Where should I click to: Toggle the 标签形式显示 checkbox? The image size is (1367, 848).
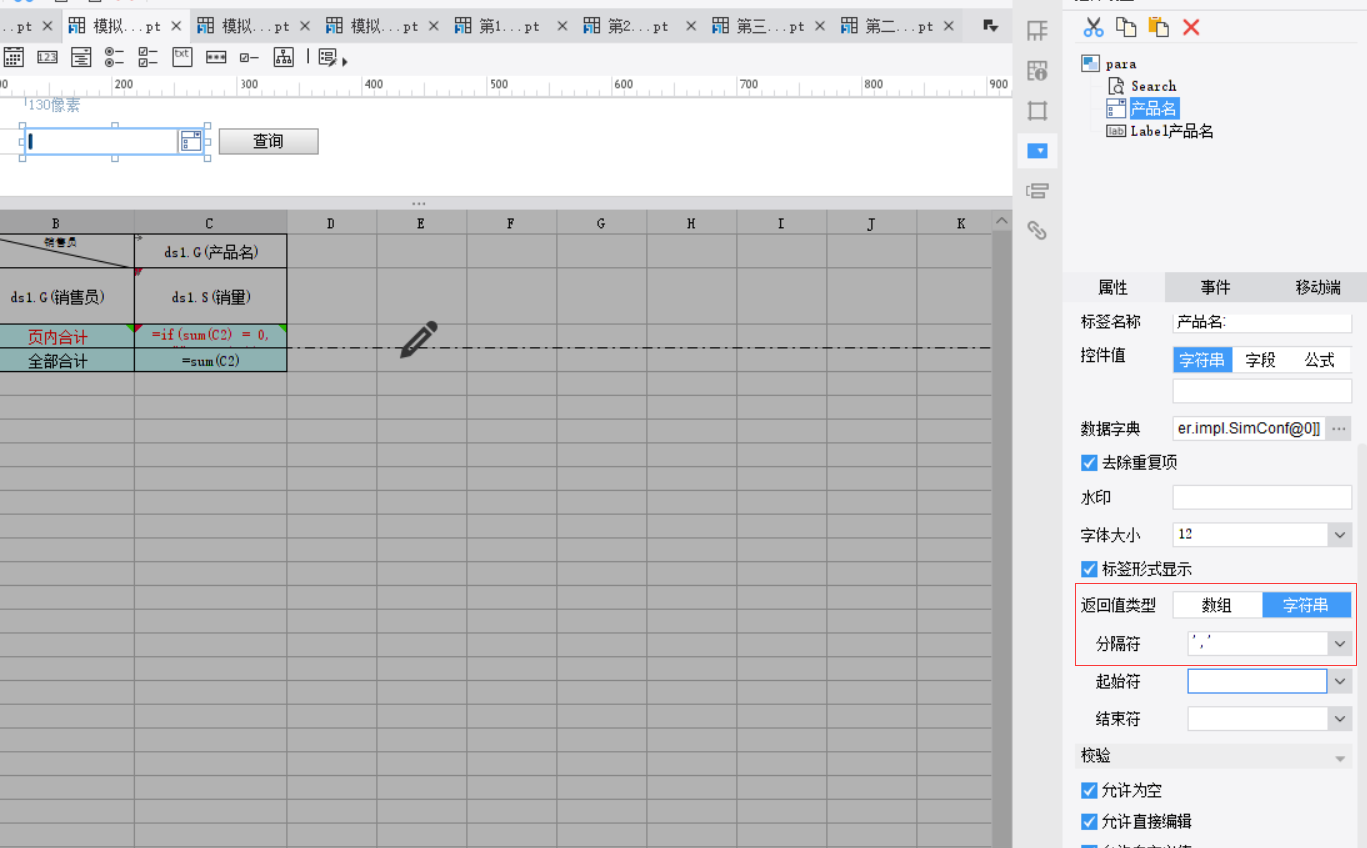click(x=1089, y=570)
